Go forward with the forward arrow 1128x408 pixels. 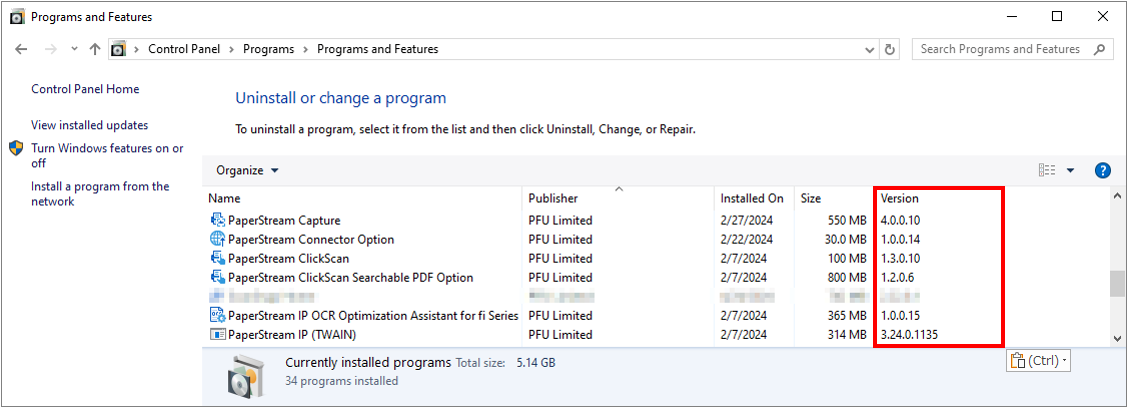point(50,49)
